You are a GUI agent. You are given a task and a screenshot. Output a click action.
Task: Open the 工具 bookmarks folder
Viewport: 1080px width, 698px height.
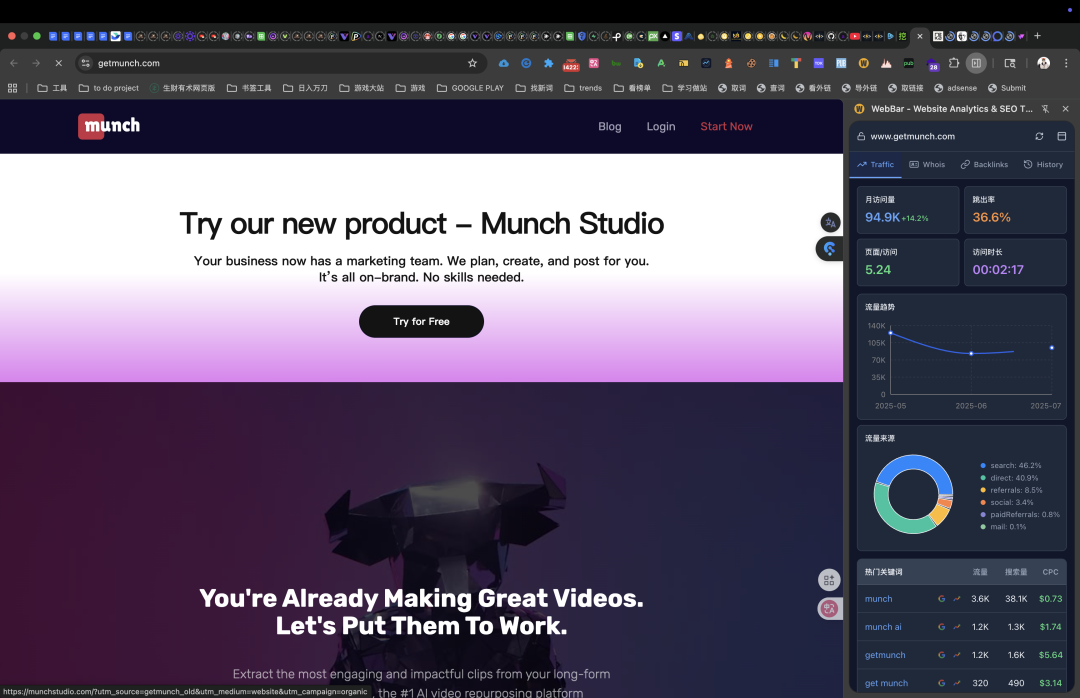click(52, 88)
